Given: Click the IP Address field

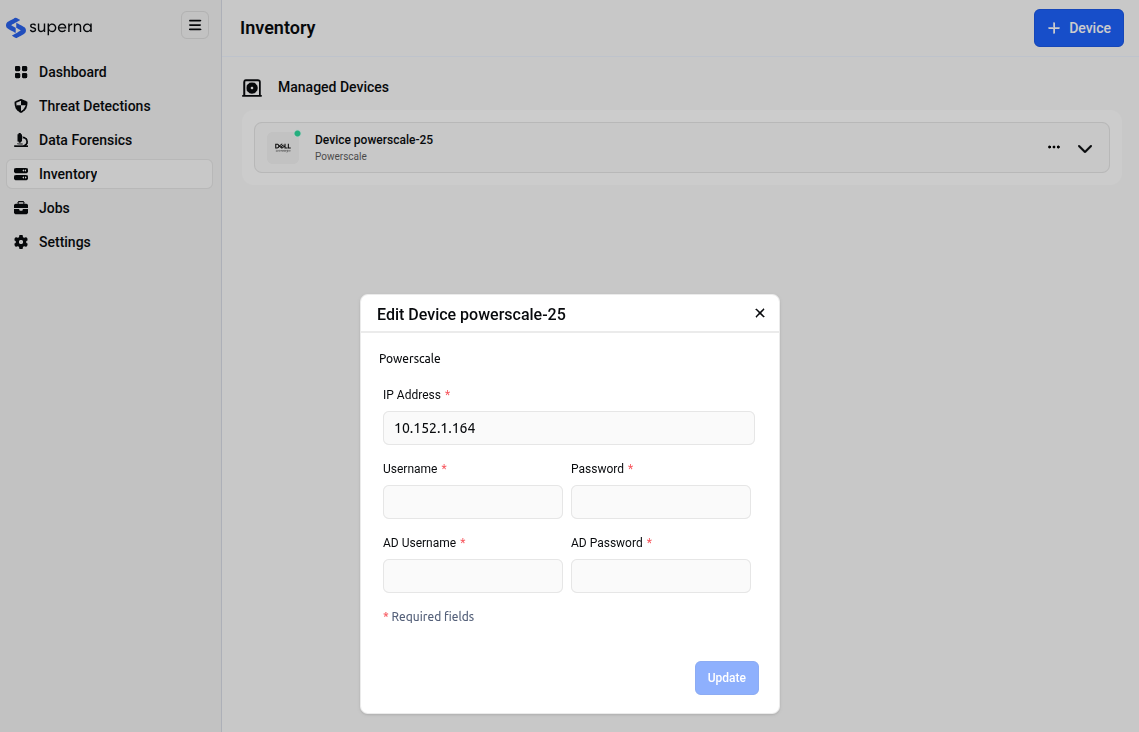Looking at the screenshot, I should coord(568,428).
